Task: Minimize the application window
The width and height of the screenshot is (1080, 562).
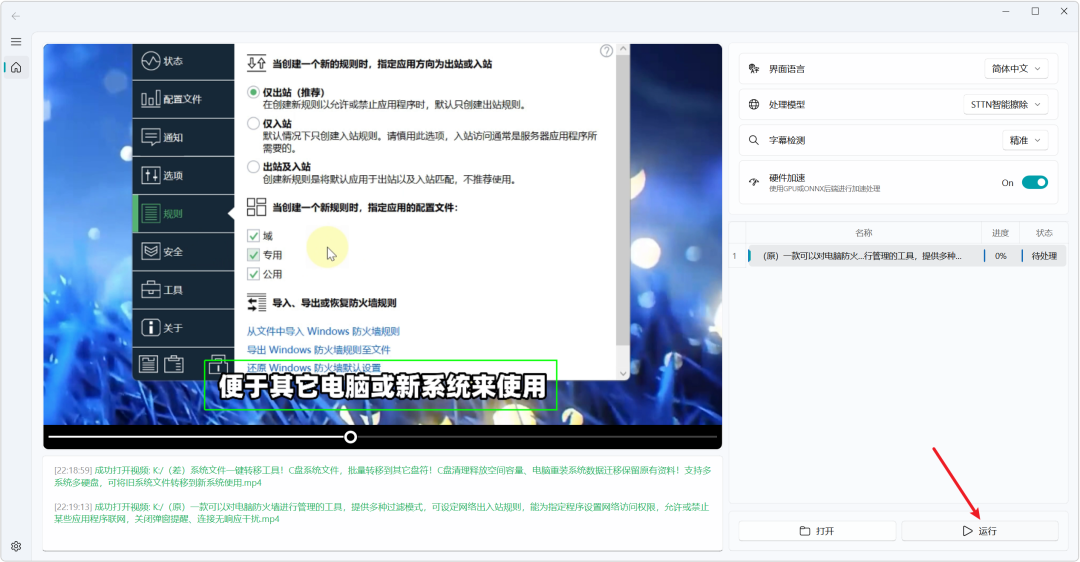Action: click(x=1006, y=11)
